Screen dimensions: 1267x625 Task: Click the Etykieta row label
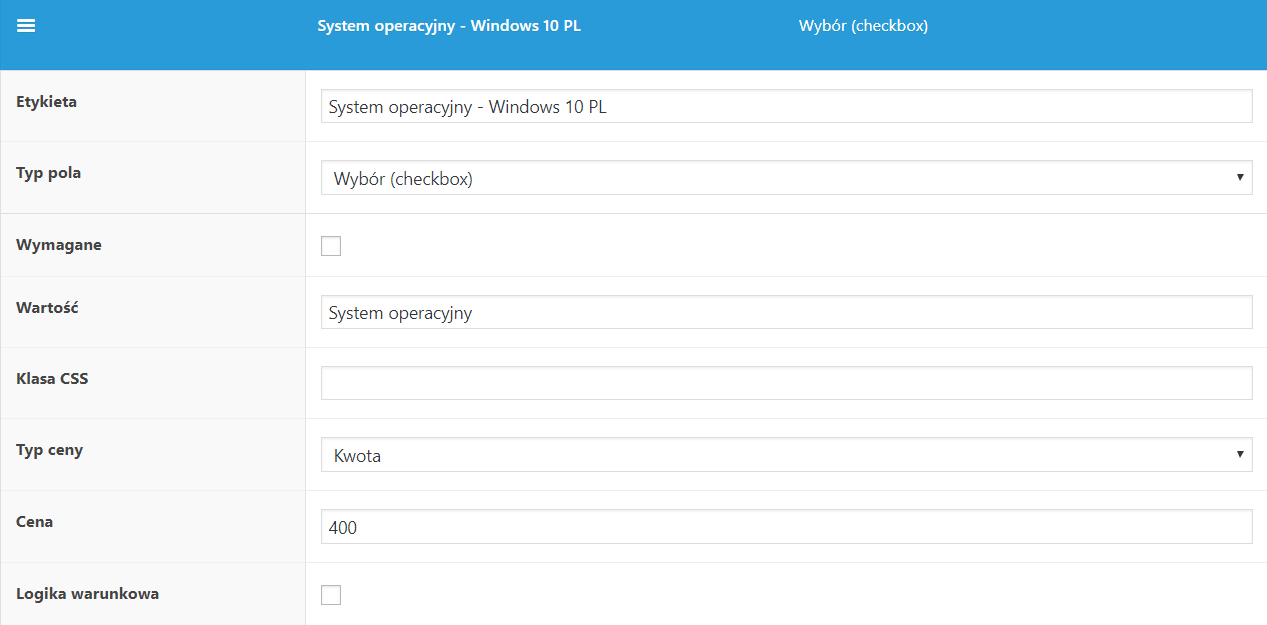46,101
